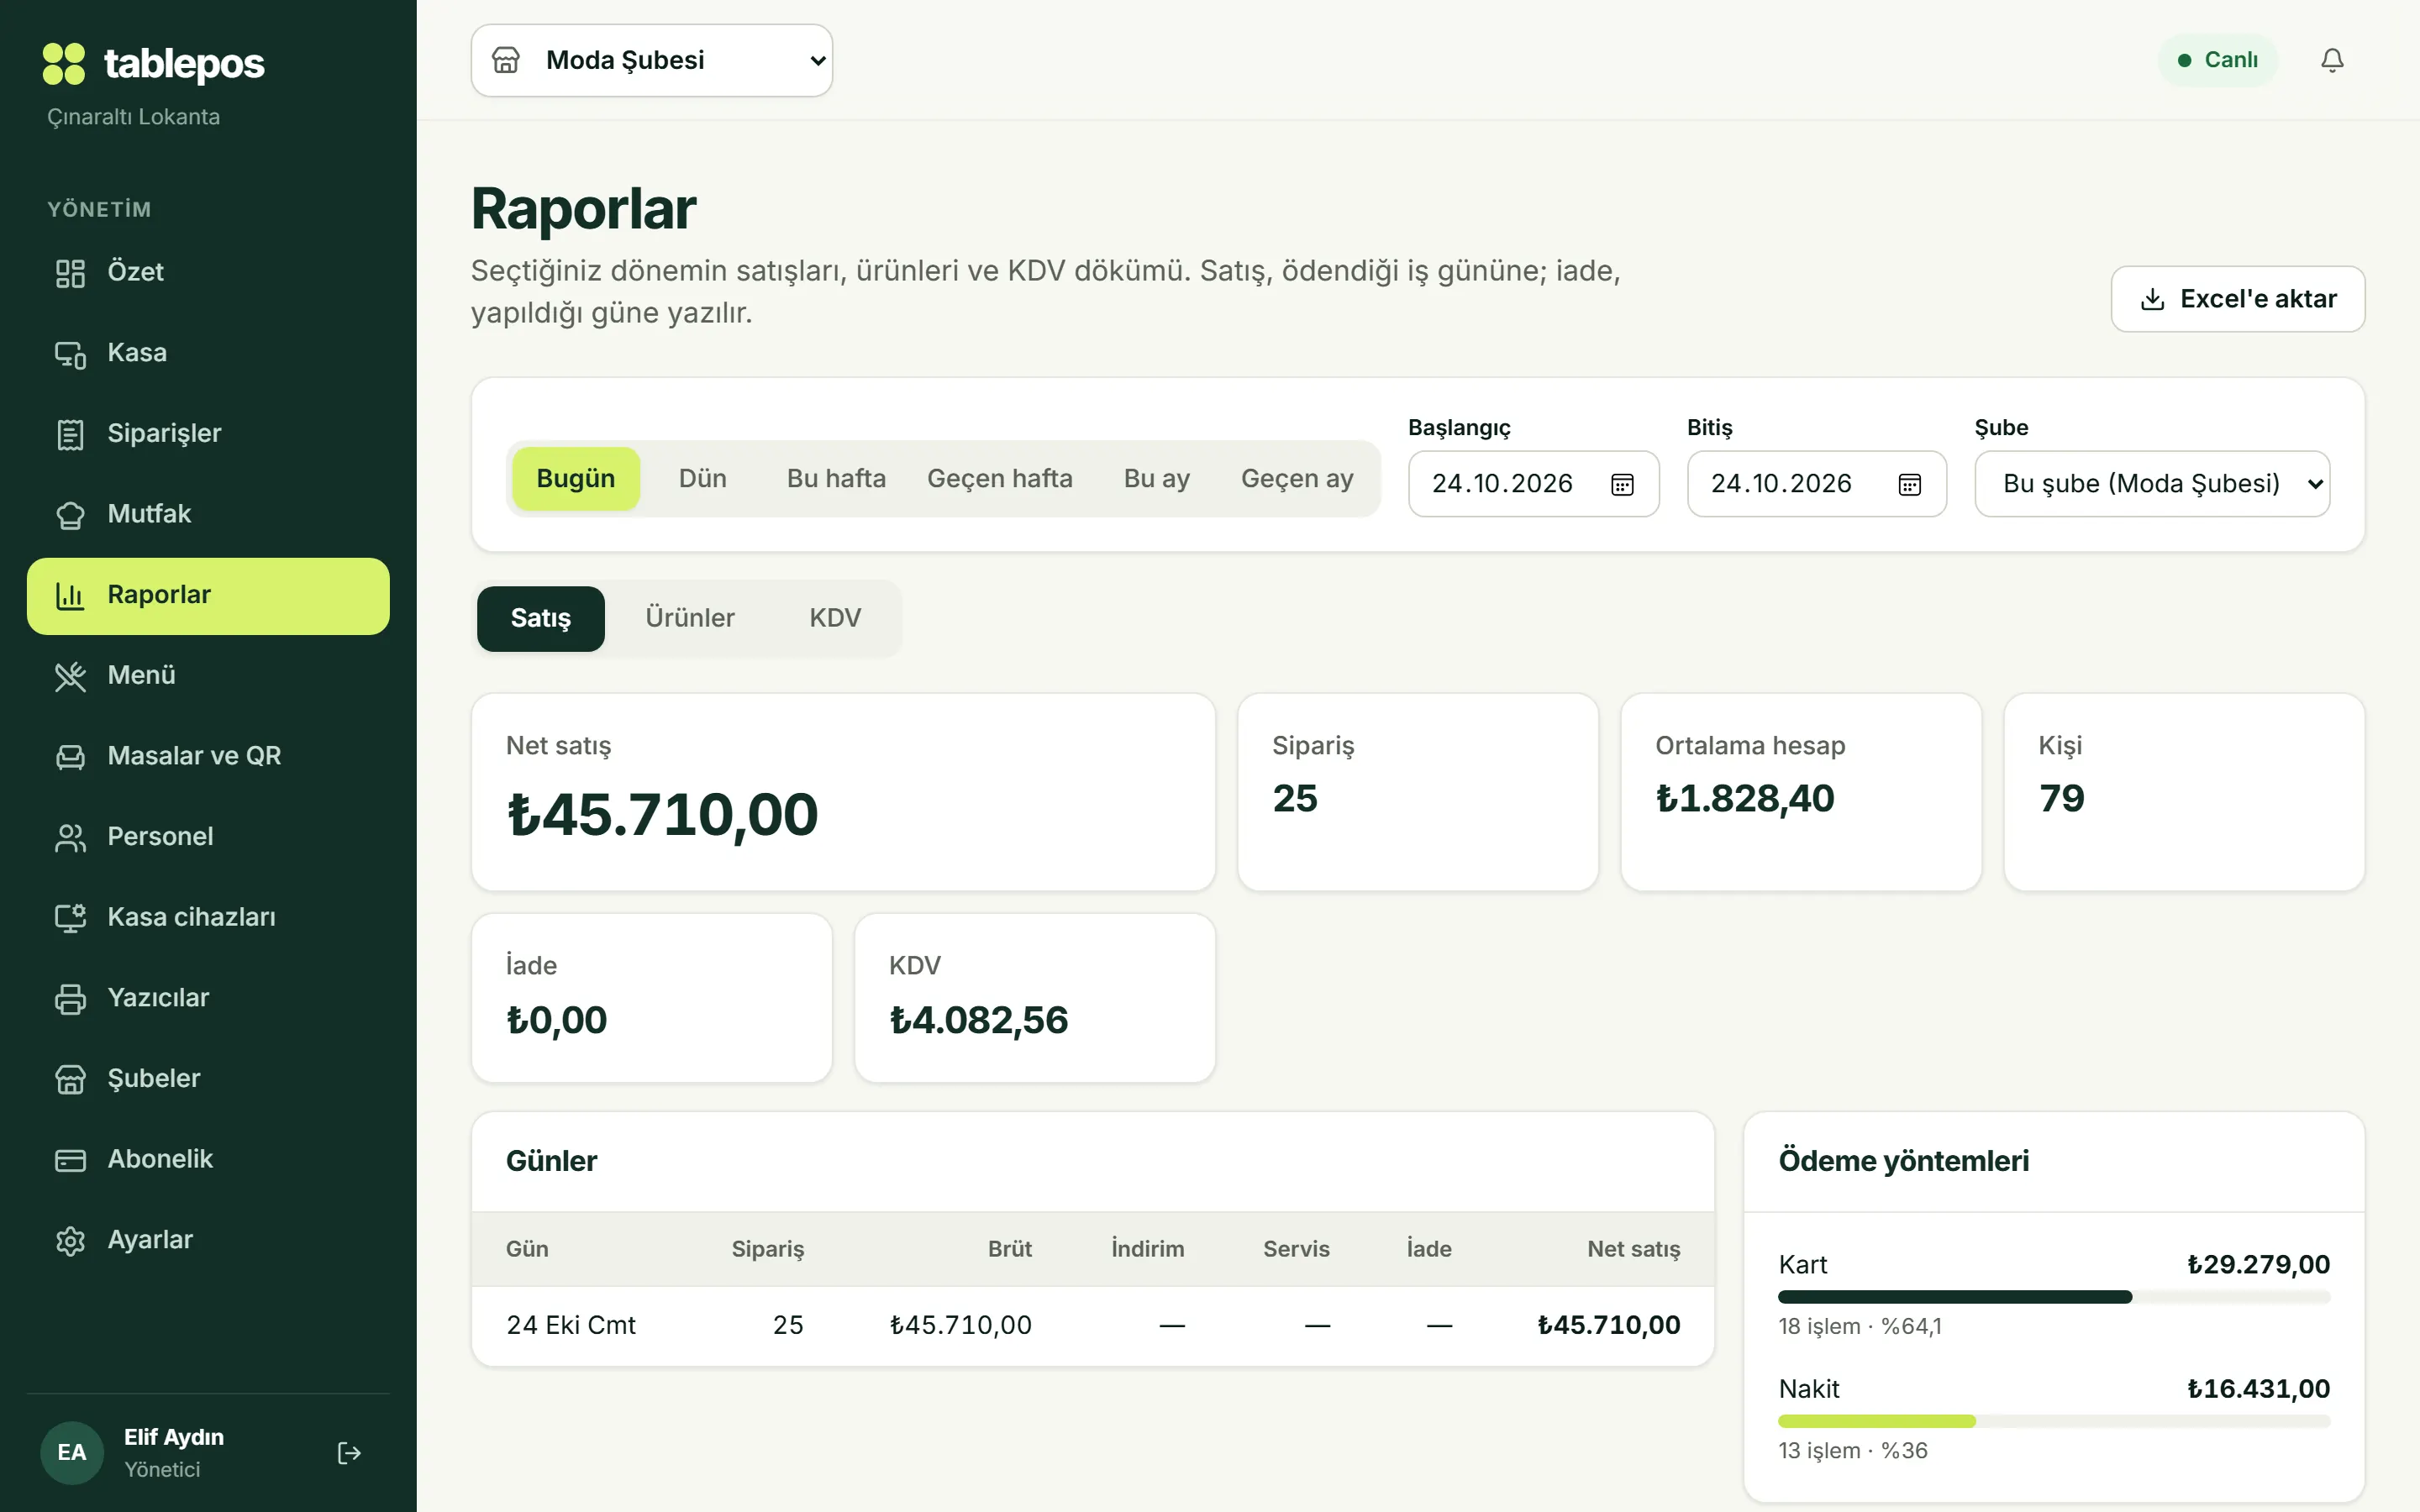This screenshot has width=2420, height=1512.
Task: Switch to the Ürünler tab
Action: tap(690, 618)
